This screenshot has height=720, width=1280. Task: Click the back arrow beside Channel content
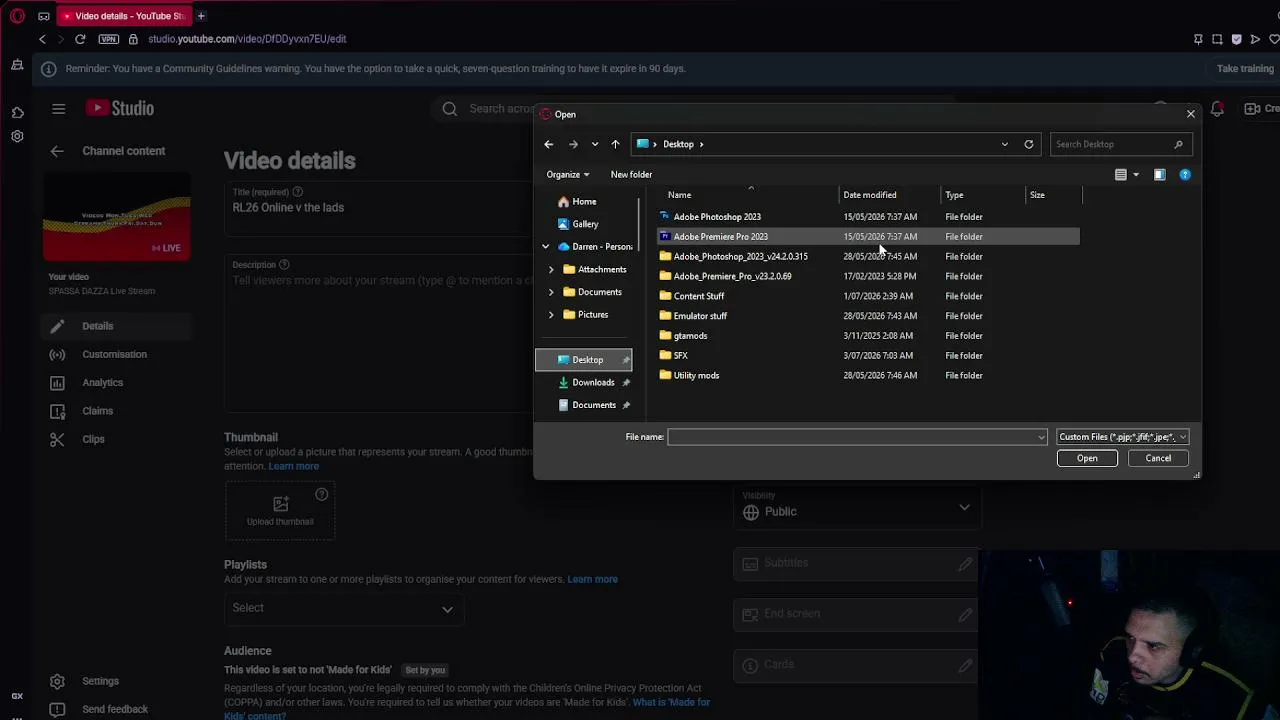pos(57,151)
